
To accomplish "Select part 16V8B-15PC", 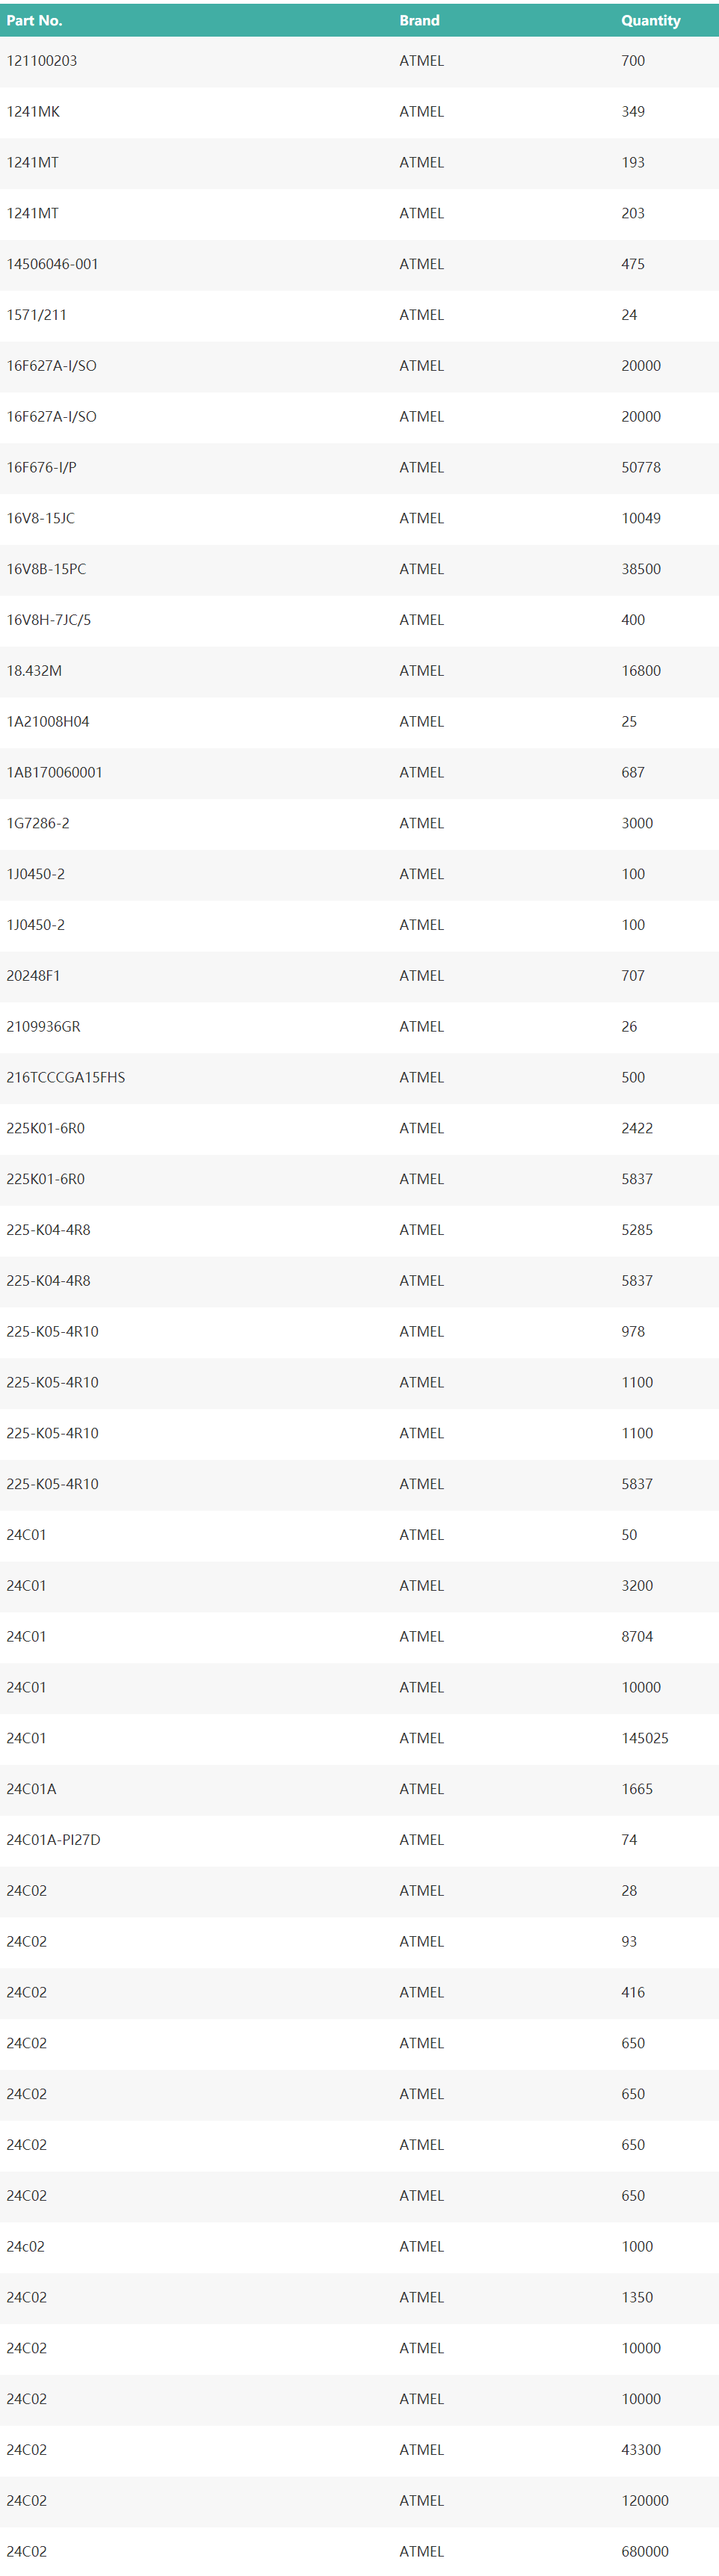I will [x=46, y=569].
